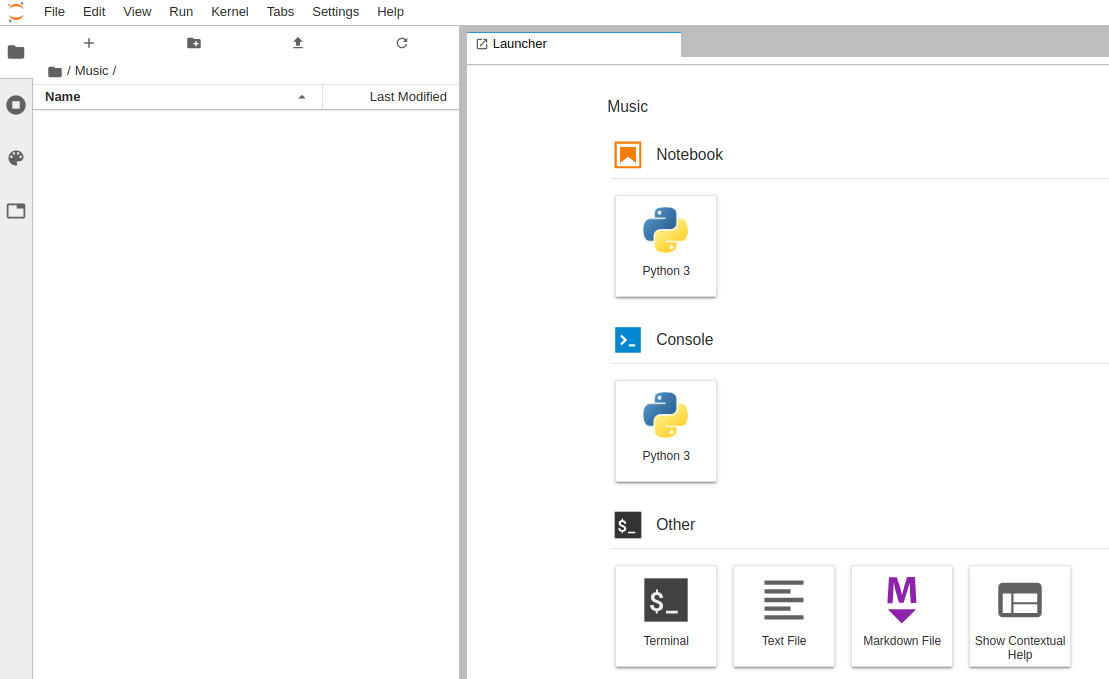This screenshot has height=679, width=1109.
Task: Open the Kernel menu
Action: [230, 12]
